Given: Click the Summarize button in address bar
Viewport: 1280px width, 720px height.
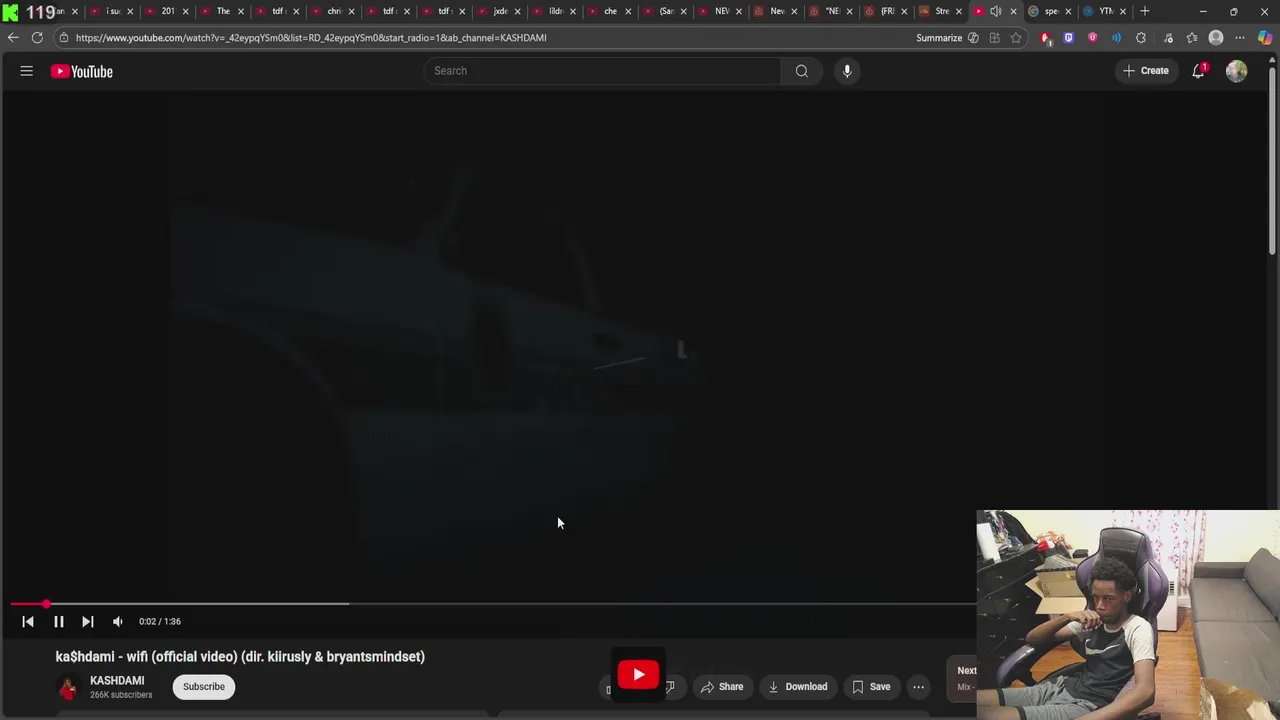Looking at the screenshot, I should pyautogui.click(x=939, y=38).
